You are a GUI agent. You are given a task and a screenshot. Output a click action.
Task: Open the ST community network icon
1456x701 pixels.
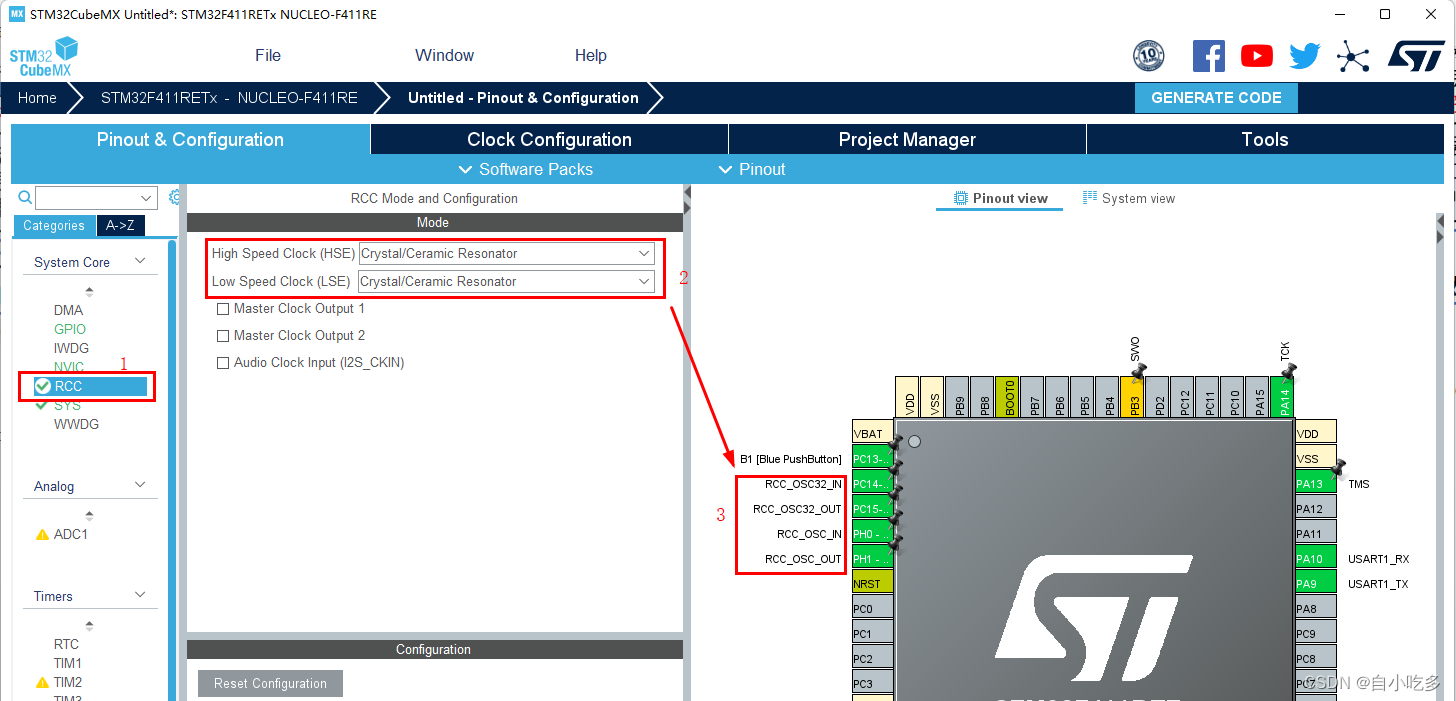(1353, 56)
